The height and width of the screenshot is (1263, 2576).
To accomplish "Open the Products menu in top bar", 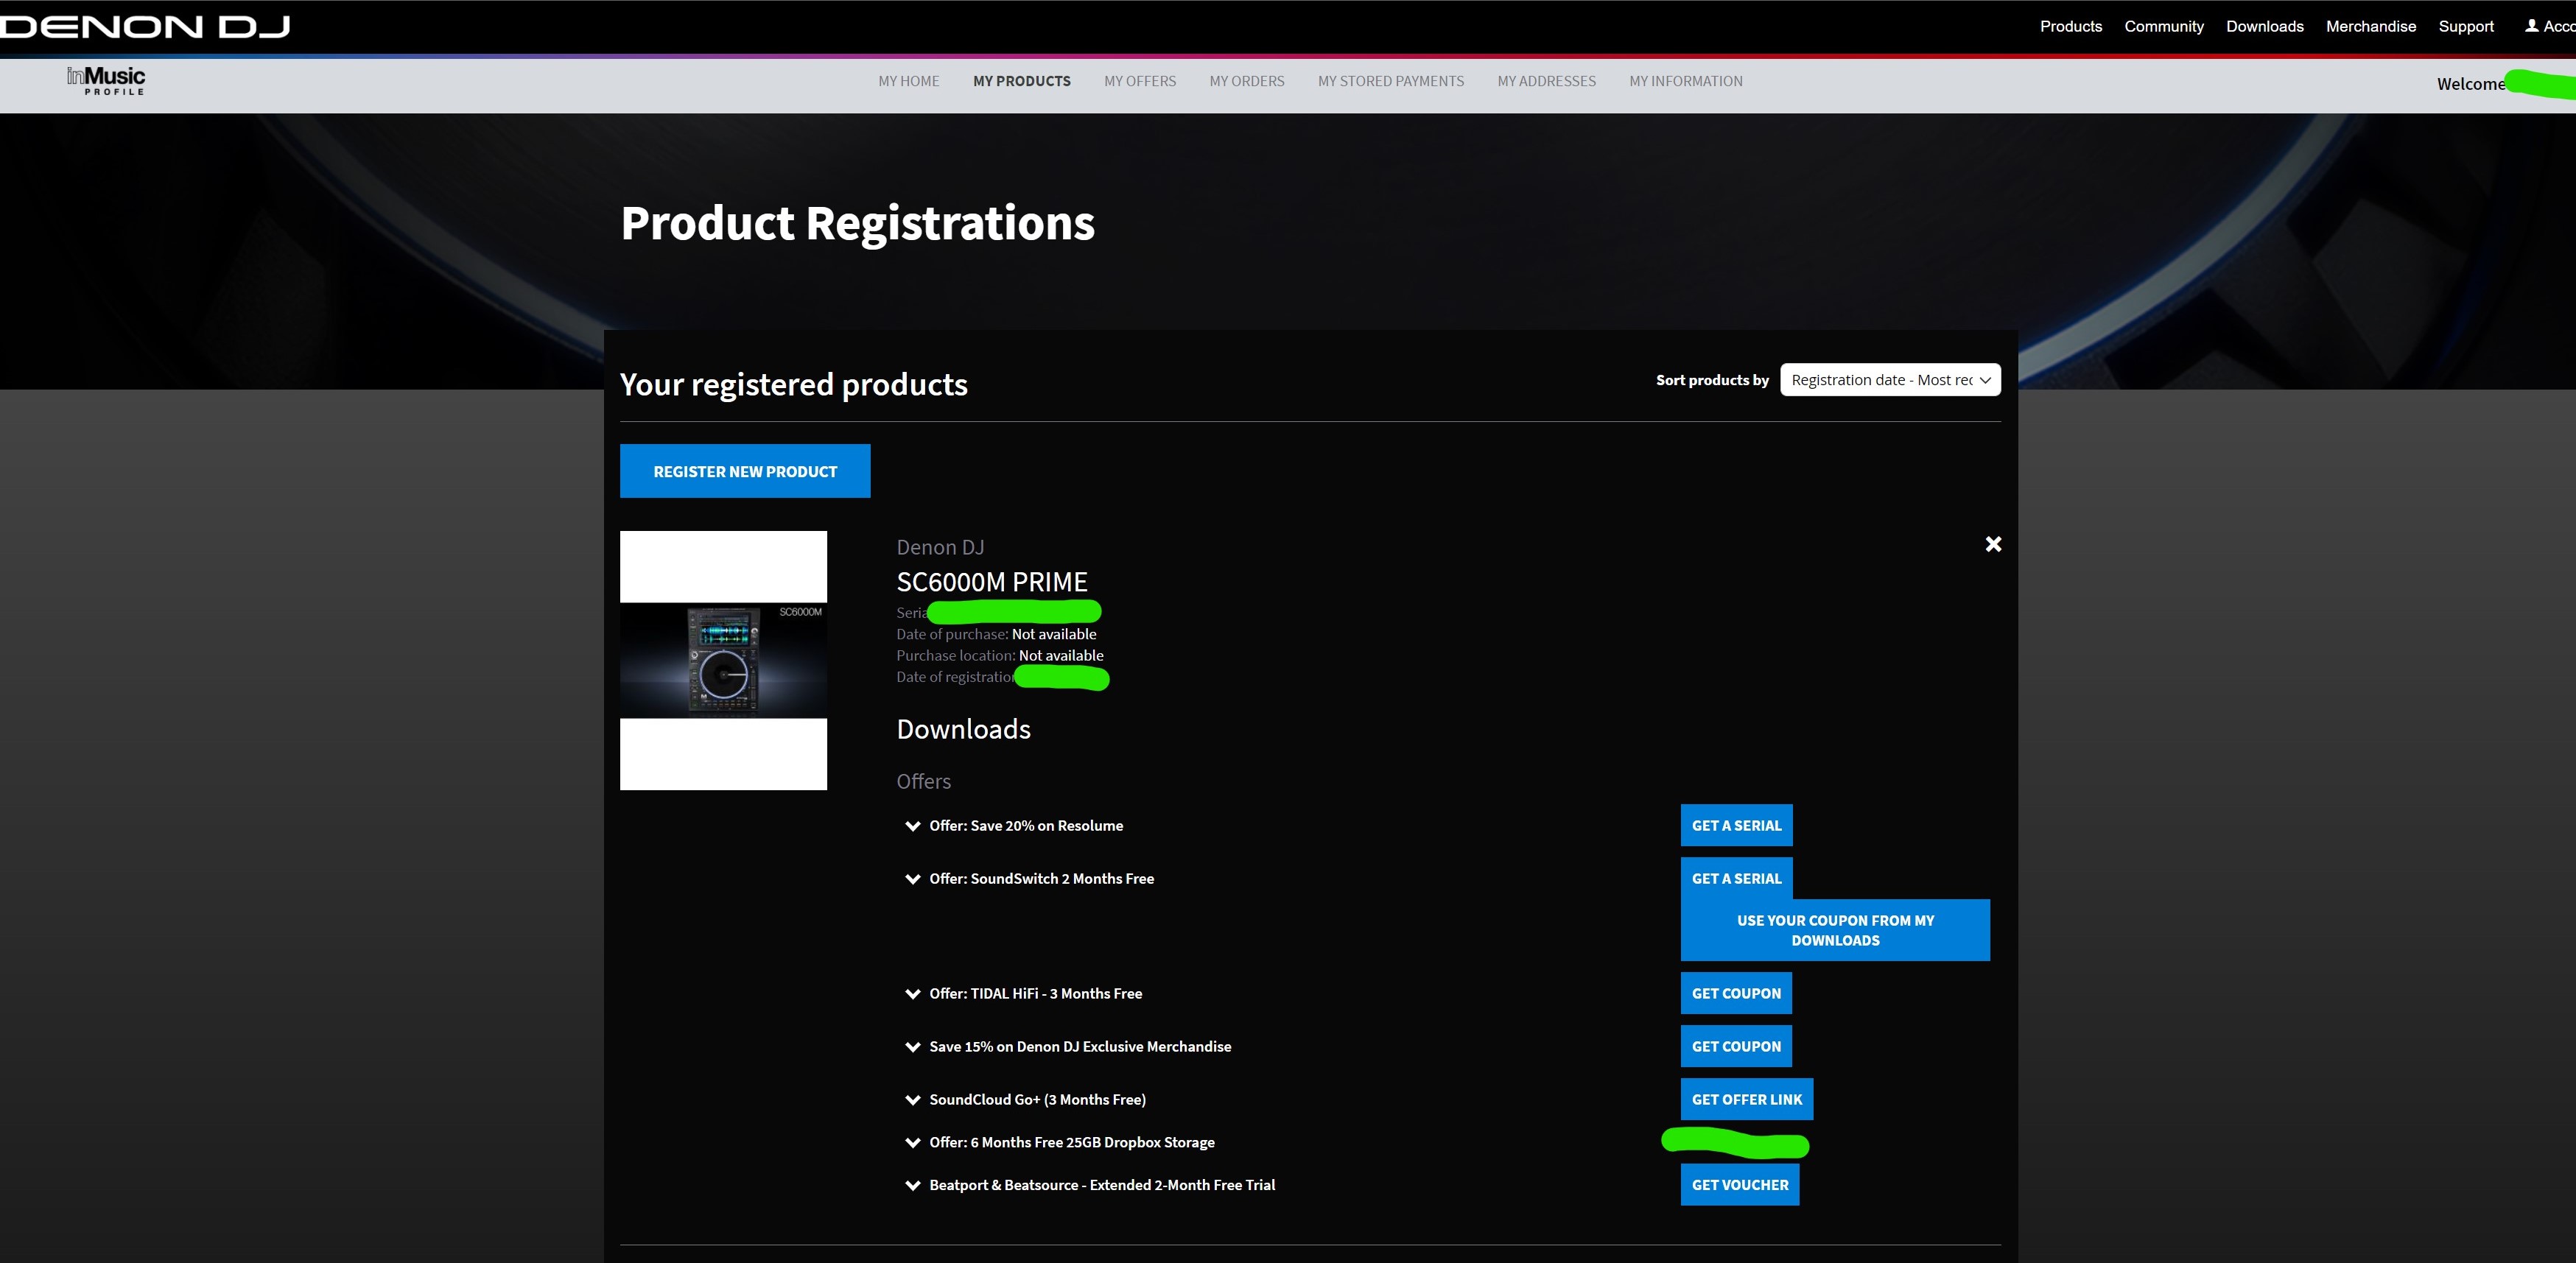I will point(2070,27).
